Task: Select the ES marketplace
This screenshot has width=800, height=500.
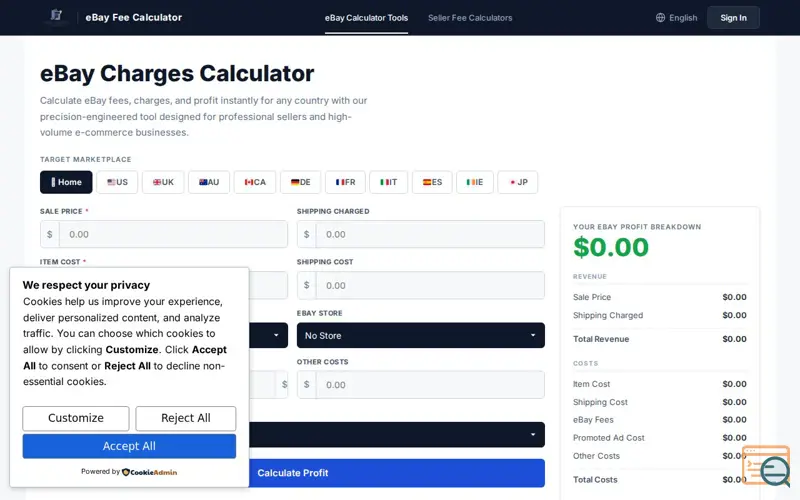Action: [x=432, y=182]
